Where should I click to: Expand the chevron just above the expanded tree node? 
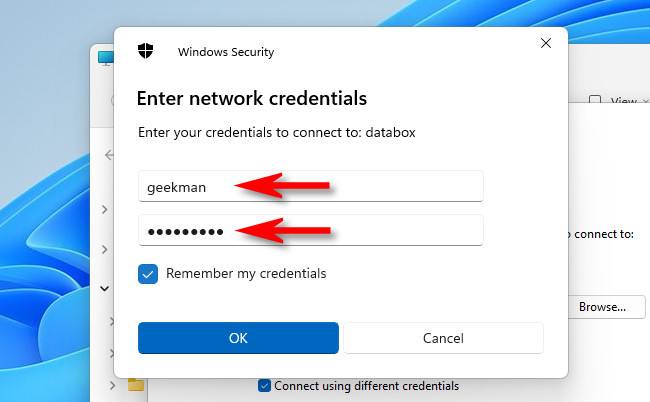point(105,249)
